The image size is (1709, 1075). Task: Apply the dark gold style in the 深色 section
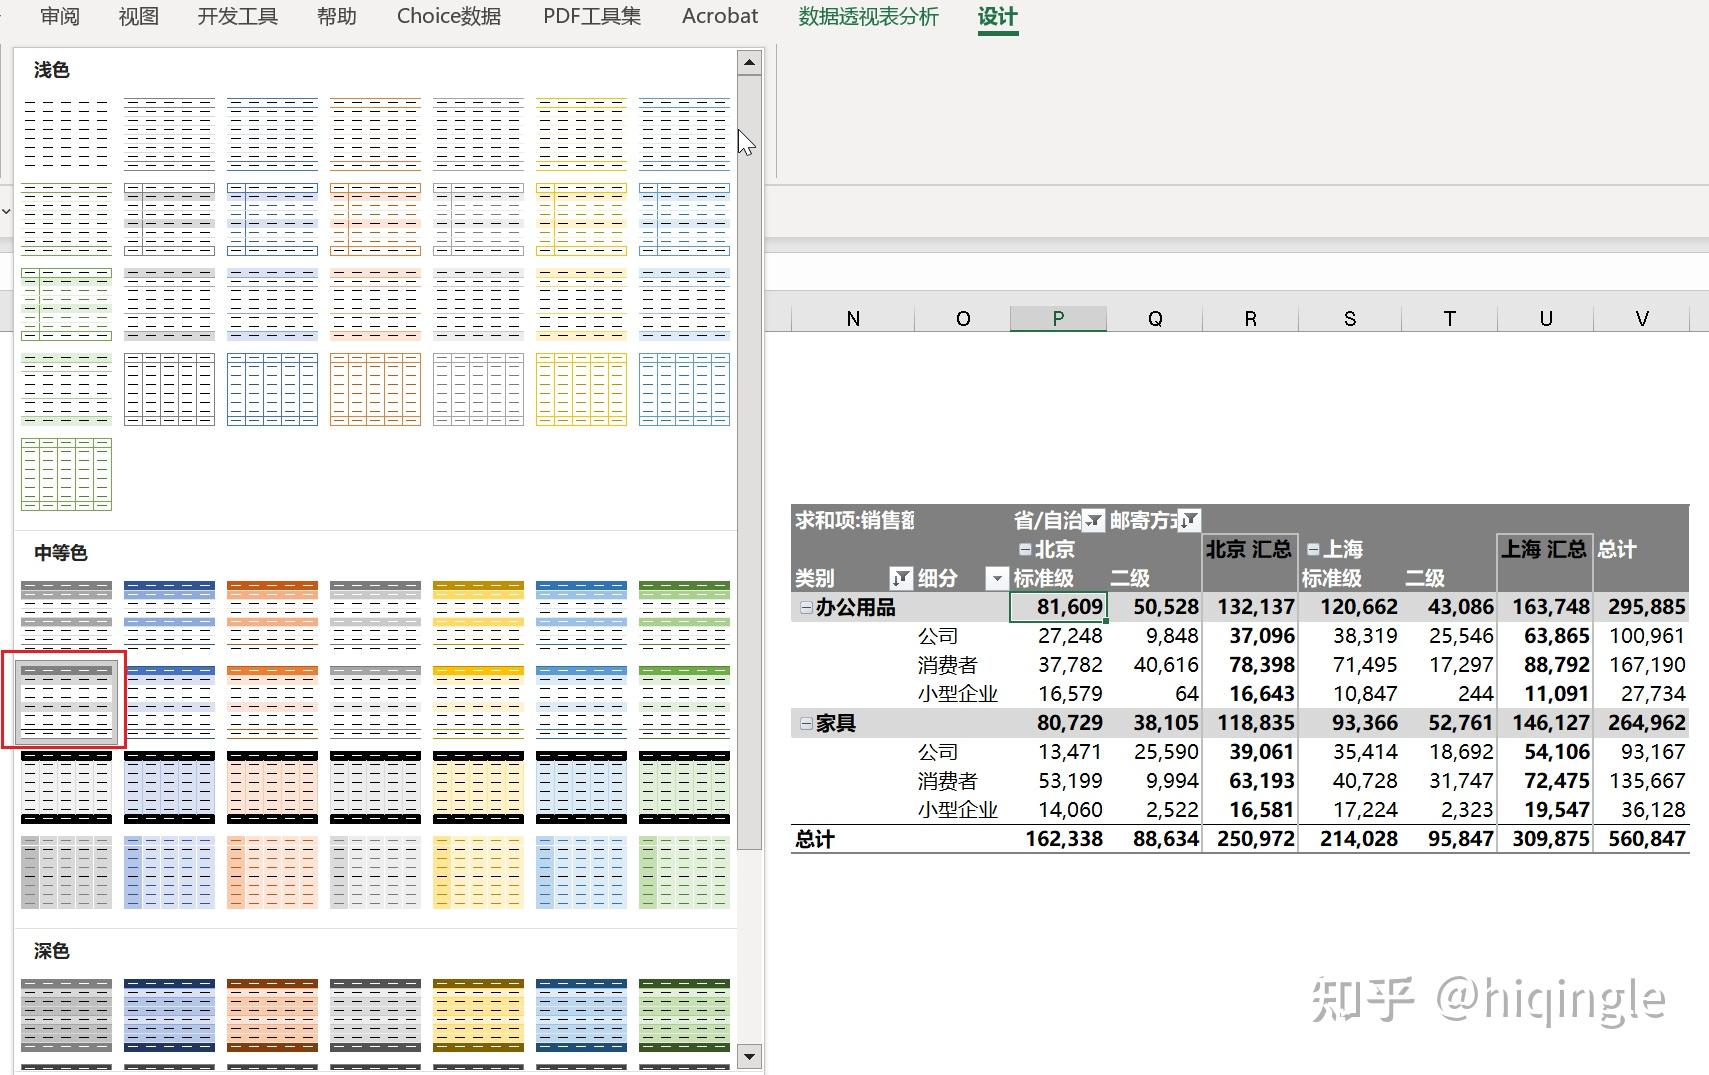pos(478,1015)
